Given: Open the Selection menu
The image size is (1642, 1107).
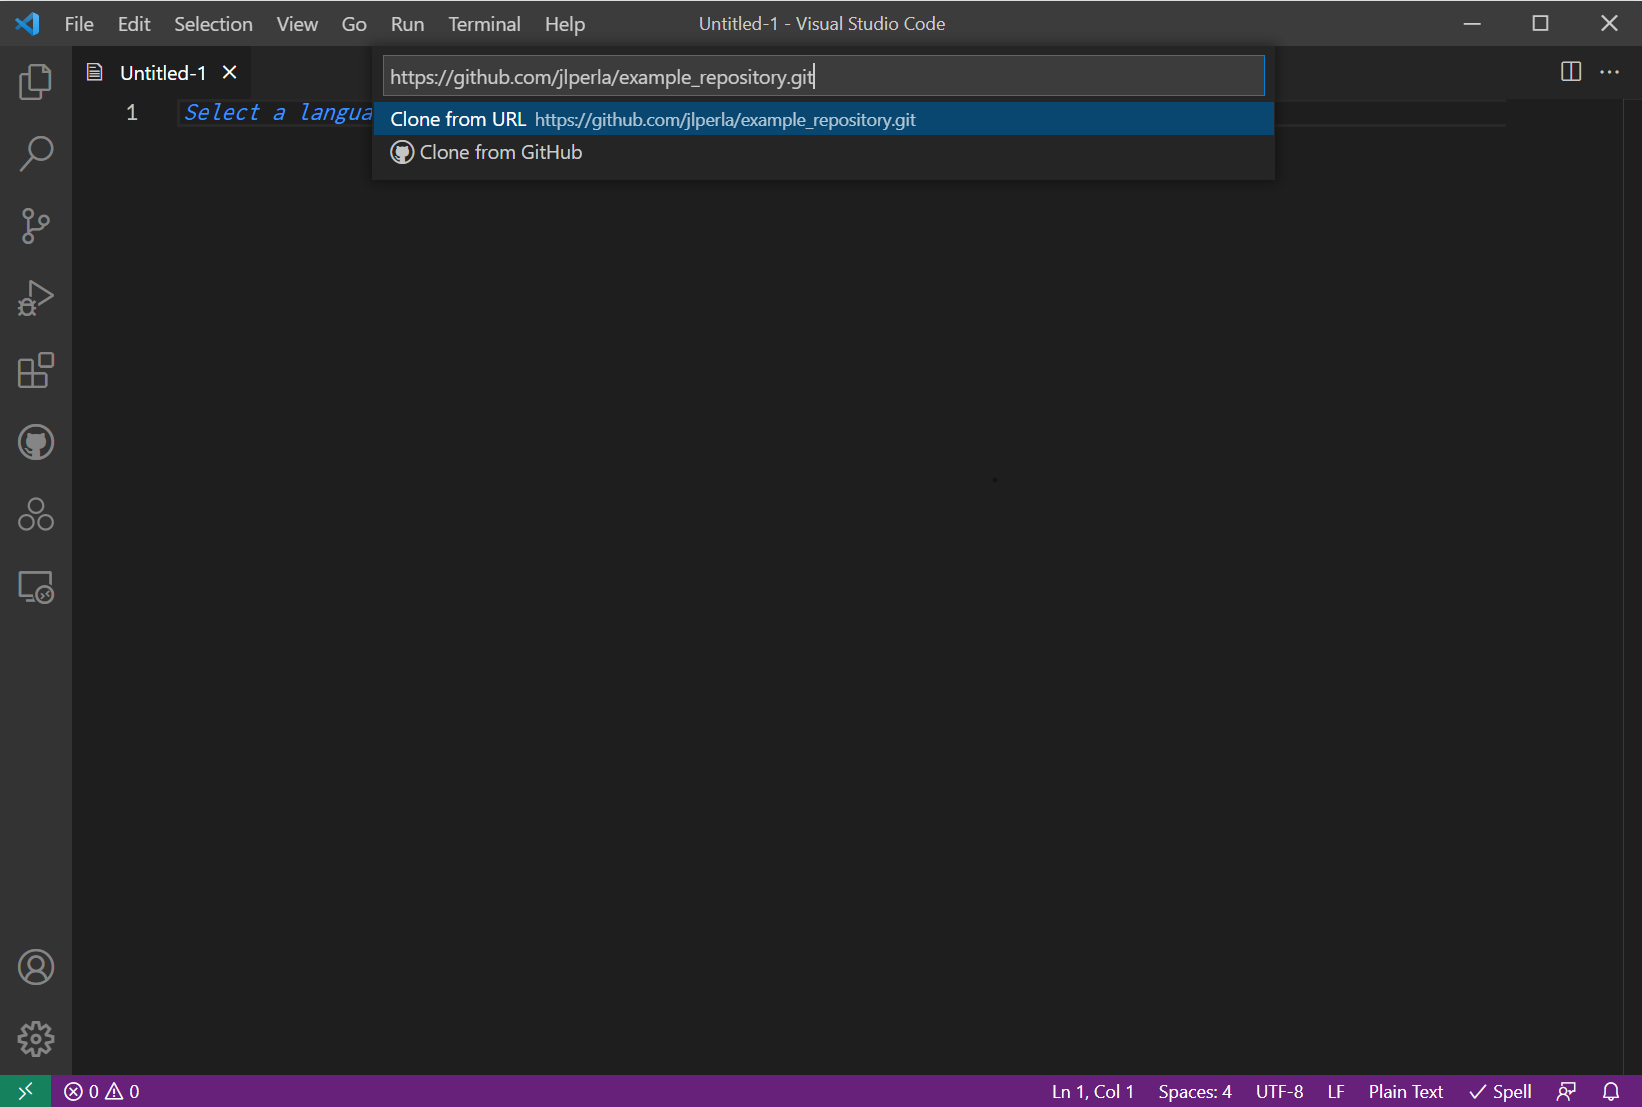Looking at the screenshot, I should 213,24.
